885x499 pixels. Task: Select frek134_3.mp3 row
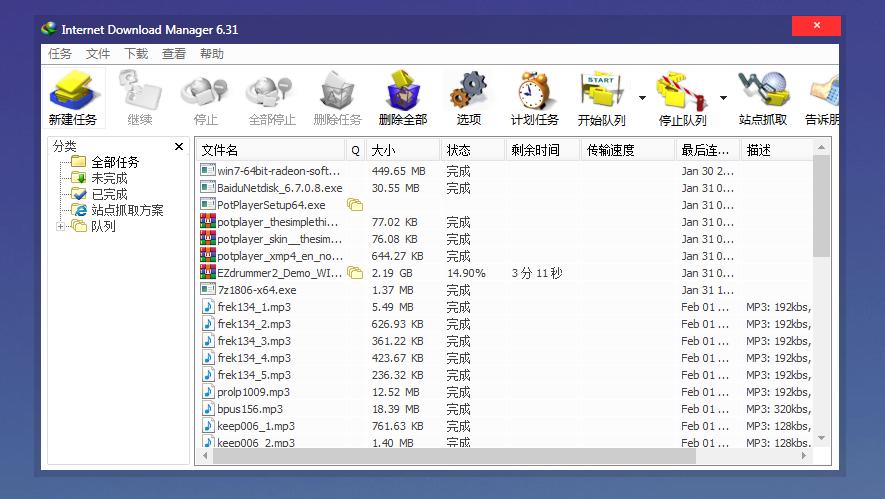click(505, 341)
